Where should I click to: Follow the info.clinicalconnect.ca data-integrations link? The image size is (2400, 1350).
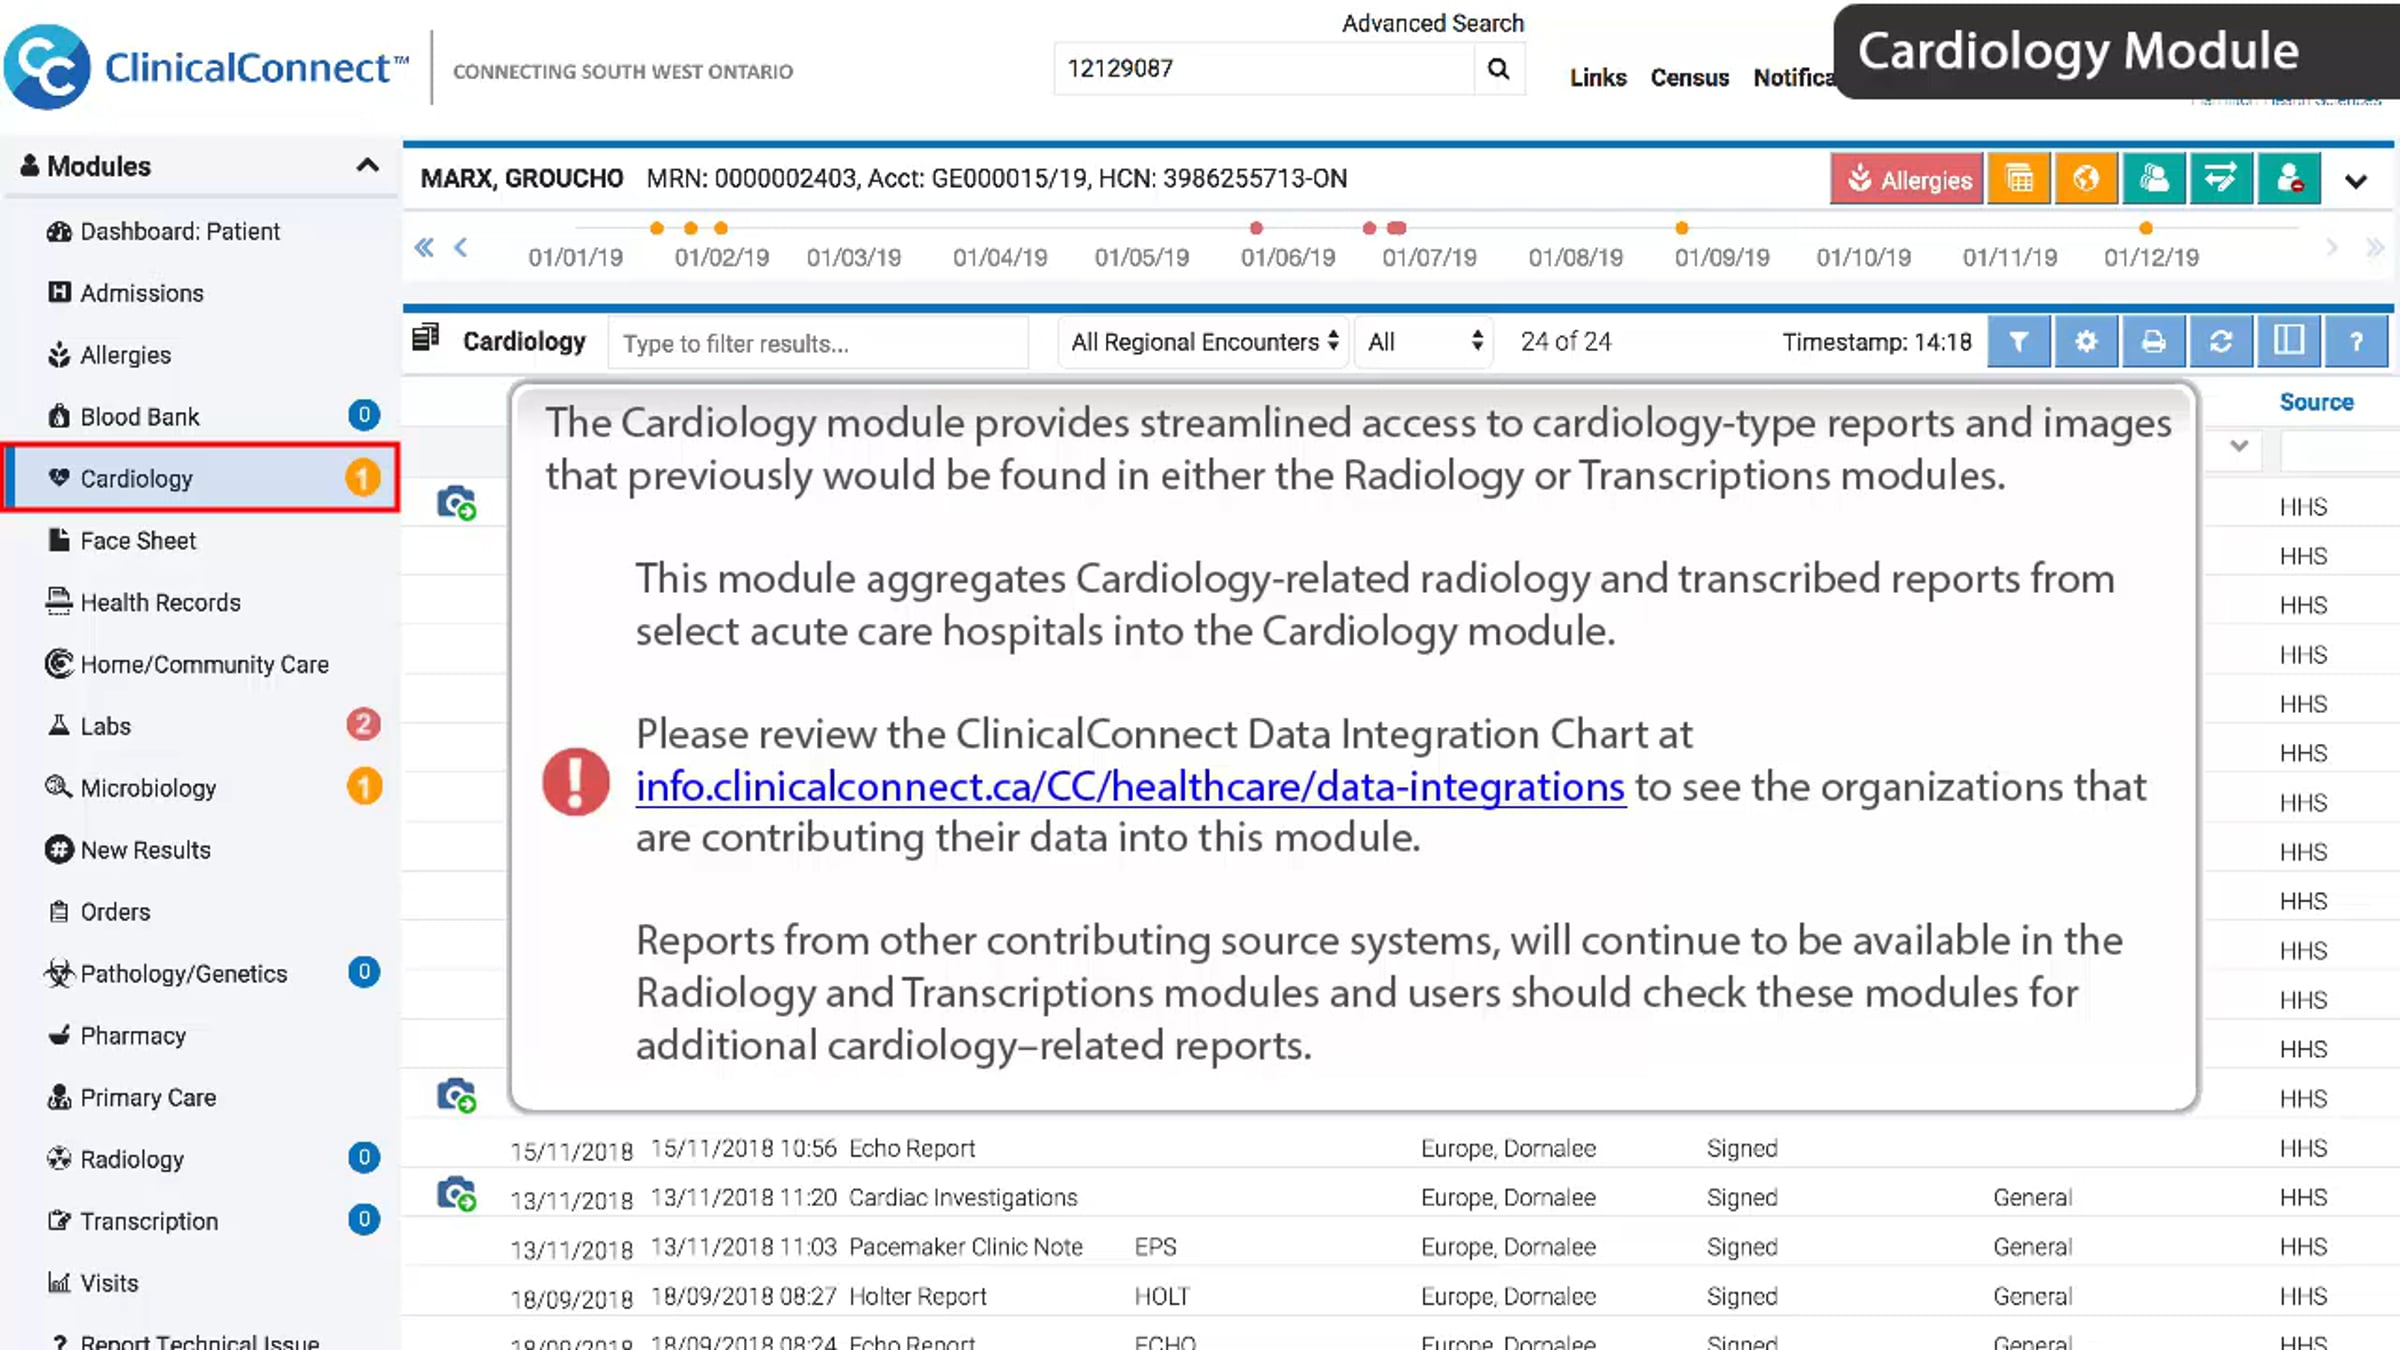[x=1130, y=787]
